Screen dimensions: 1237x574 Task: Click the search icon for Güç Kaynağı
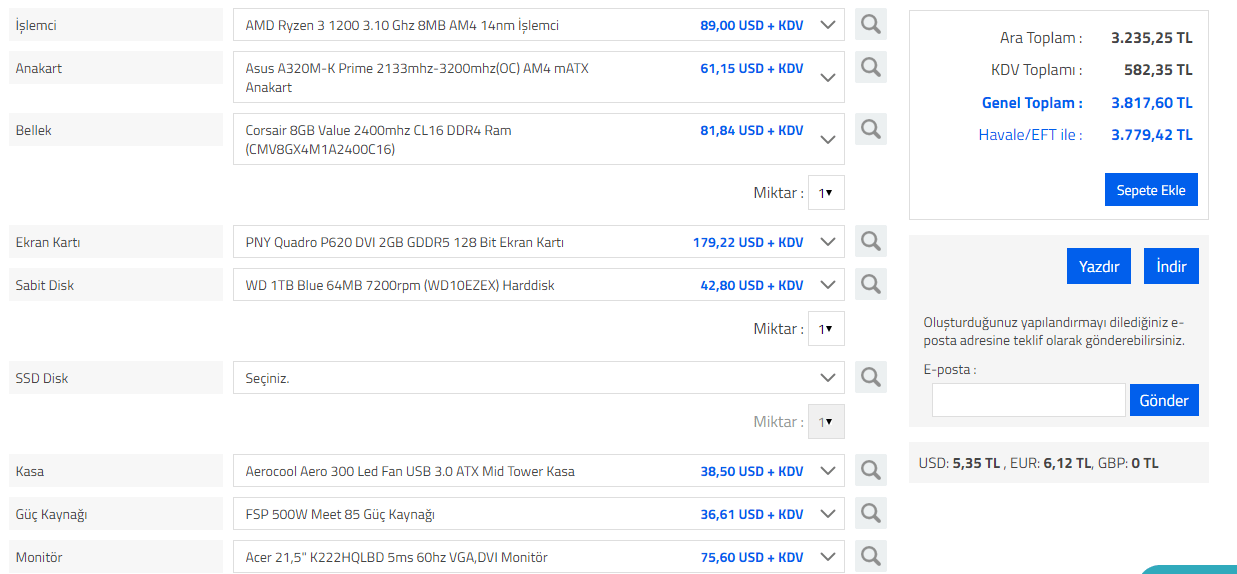pos(871,514)
